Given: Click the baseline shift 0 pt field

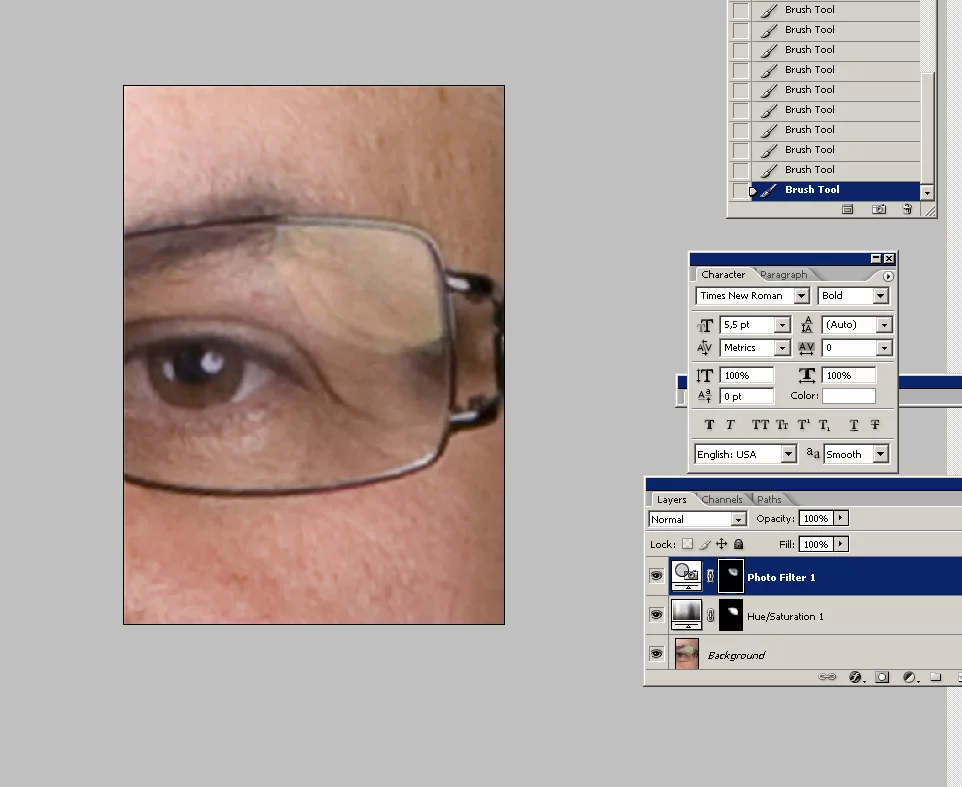Looking at the screenshot, I should 747,396.
